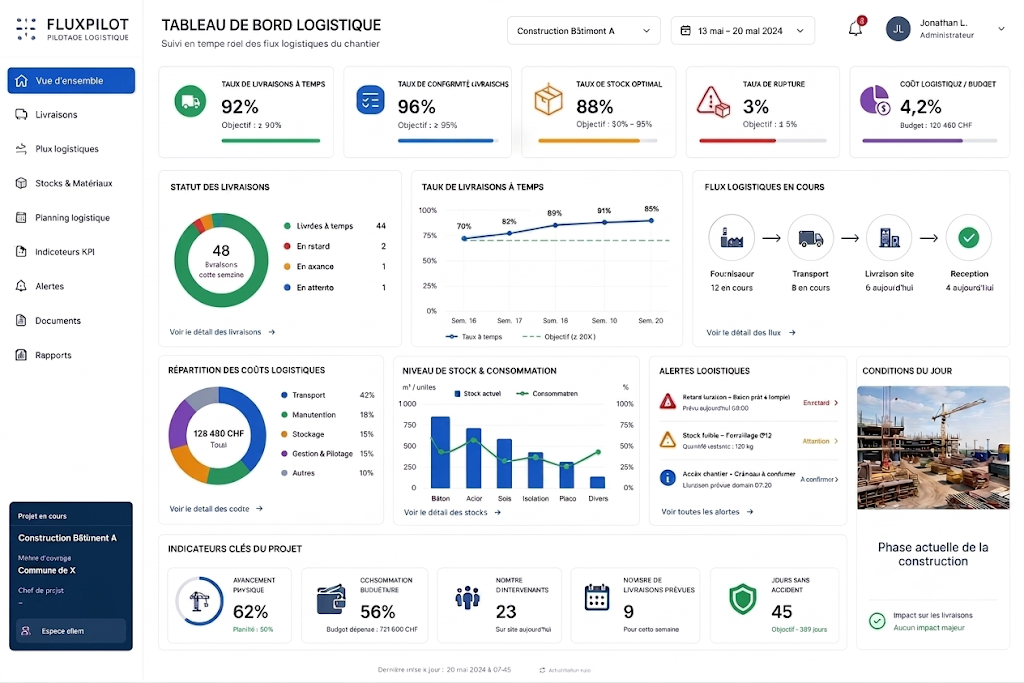Click the Transport truck flow icon
The image size is (1024, 683).
pyautogui.click(x=810, y=238)
